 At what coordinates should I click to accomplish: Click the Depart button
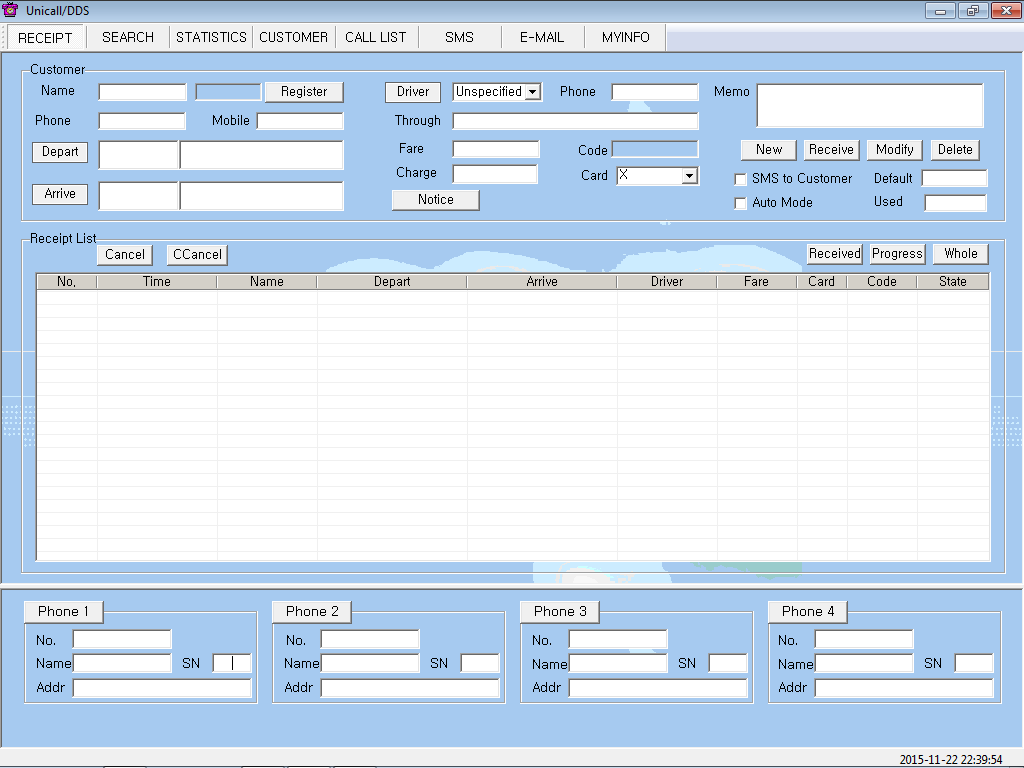[60, 153]
